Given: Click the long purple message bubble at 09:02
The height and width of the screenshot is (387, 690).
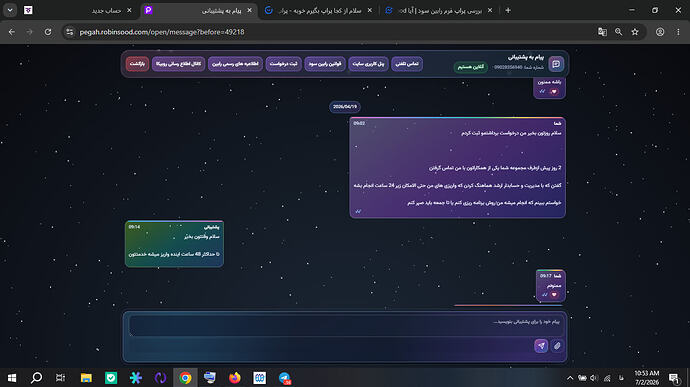Looking at the screenshot, I should coord(457,167).
